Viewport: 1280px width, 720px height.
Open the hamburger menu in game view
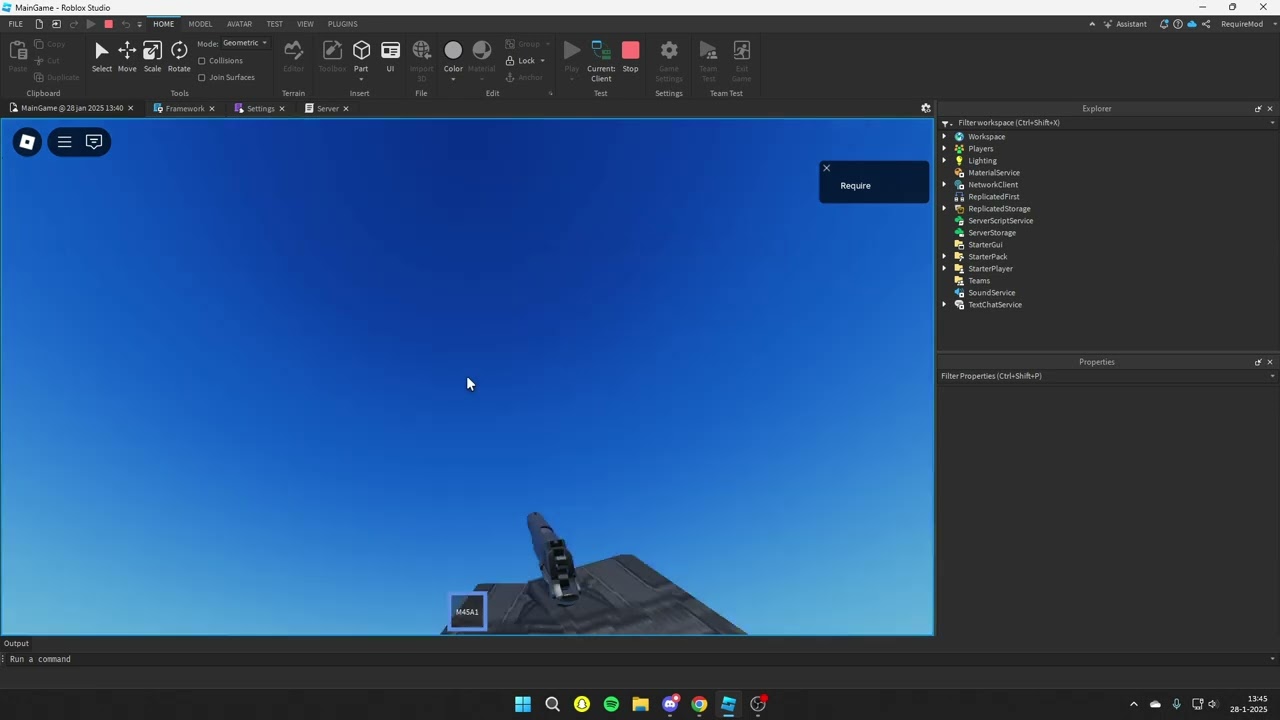[x=64, y=142]
